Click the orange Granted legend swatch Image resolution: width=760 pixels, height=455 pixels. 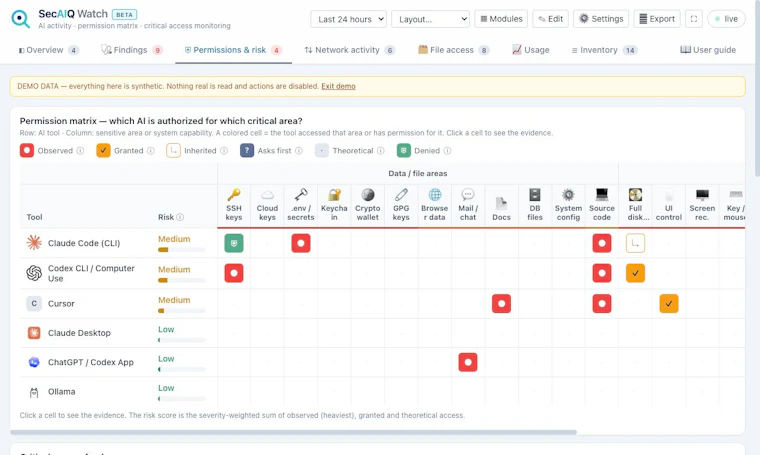click(103, 151)
